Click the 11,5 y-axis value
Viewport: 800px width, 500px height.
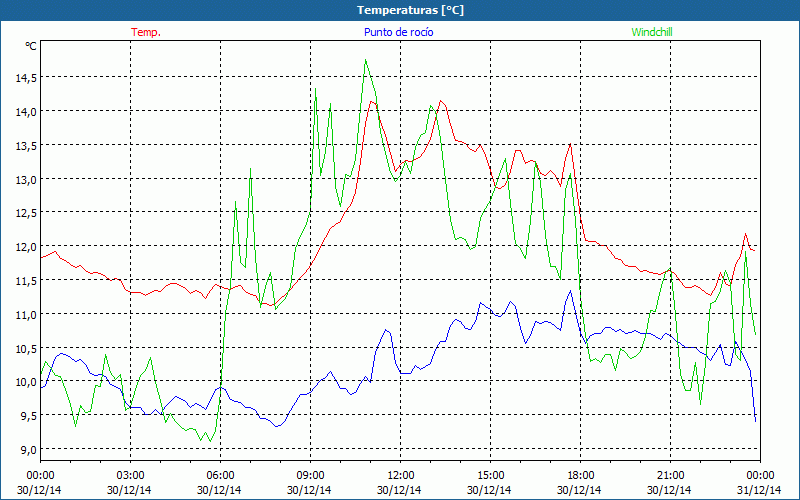[x=26, y=280]
